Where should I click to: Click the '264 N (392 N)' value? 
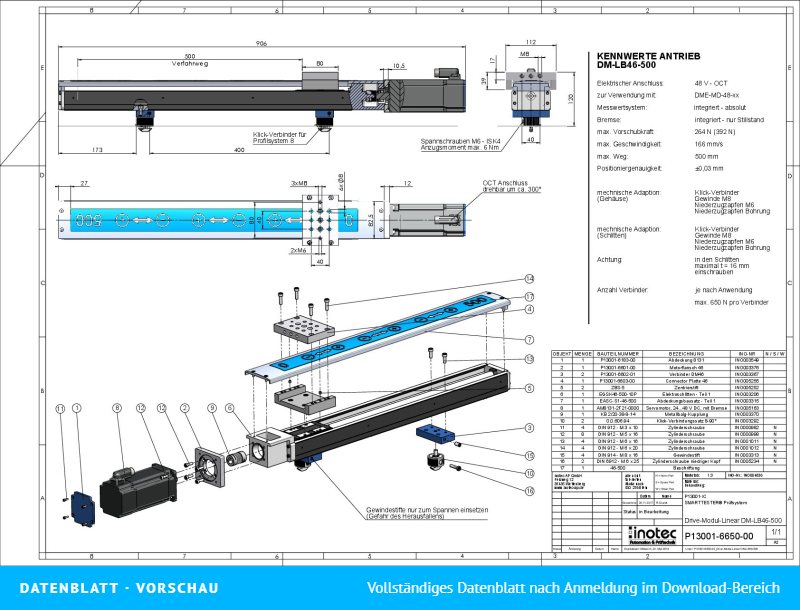click(x=715, y=132)
